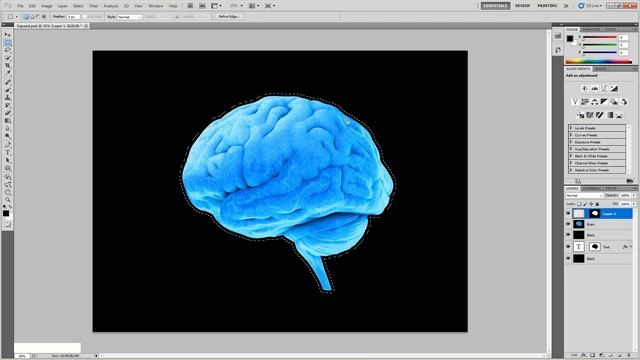Screen dimensions: 640x360
Task: Add a Black & White adjustment
Action: (x=604, y=102)
